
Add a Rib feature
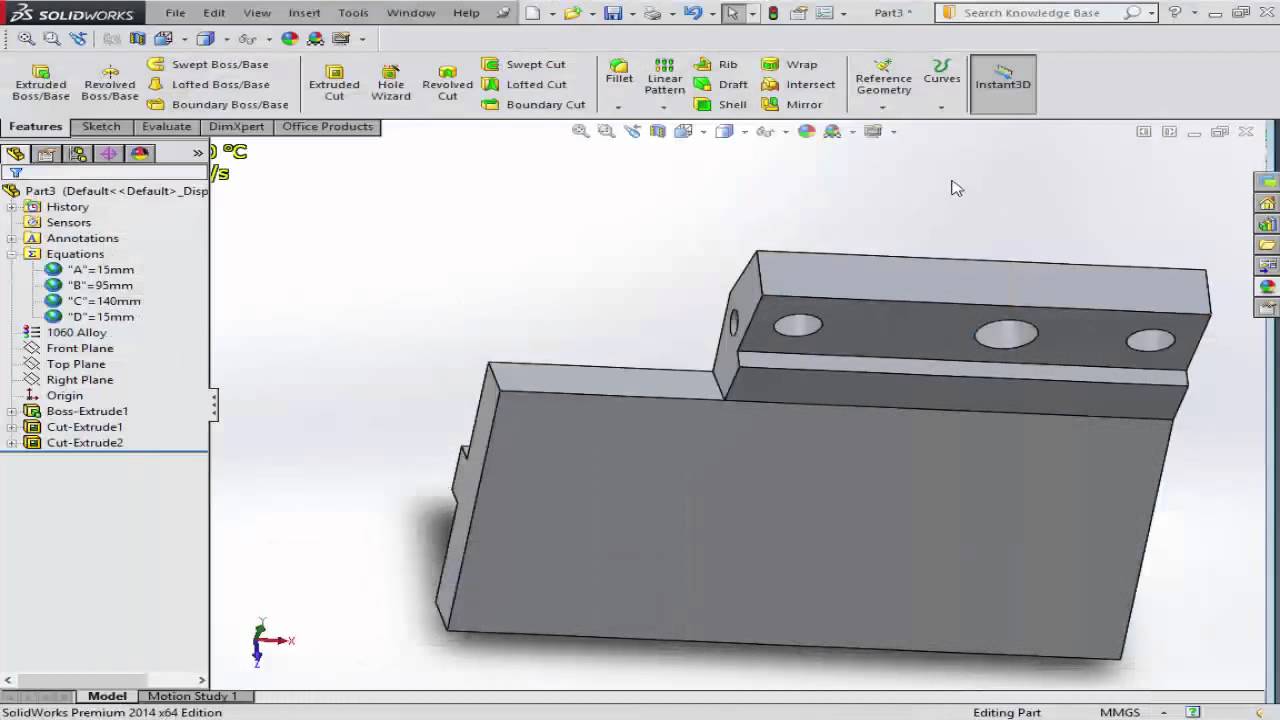[x=716, y=64]
